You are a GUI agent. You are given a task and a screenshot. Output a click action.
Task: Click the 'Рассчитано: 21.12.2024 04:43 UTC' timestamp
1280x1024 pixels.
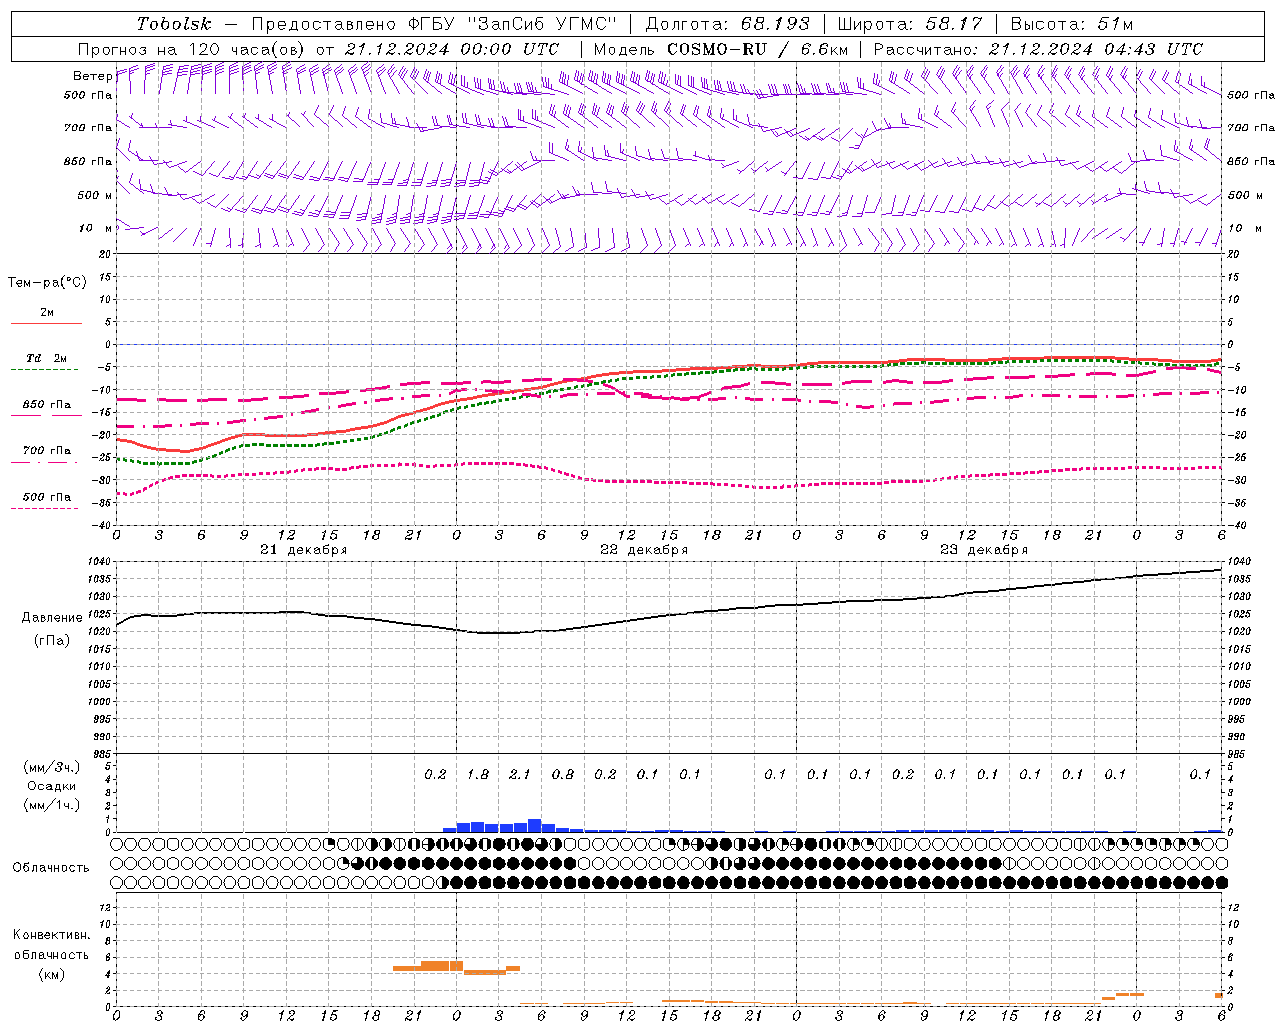pyautogui.click(x=1038, y=49)
